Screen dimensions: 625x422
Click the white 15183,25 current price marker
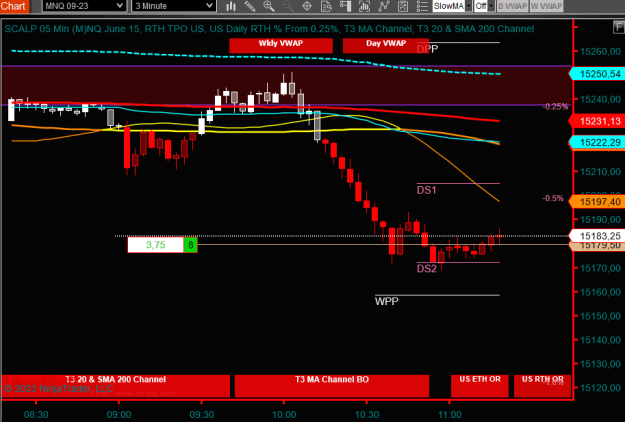click(x=597, y=236)
